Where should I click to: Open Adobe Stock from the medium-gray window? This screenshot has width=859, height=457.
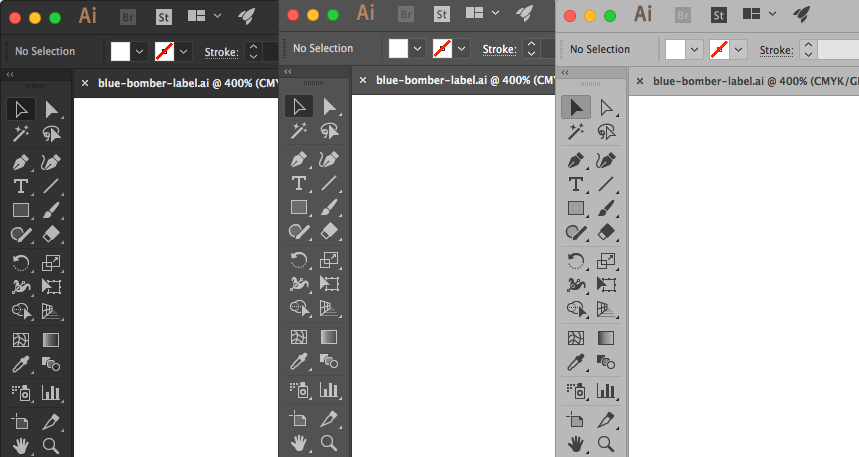point(442,15)
